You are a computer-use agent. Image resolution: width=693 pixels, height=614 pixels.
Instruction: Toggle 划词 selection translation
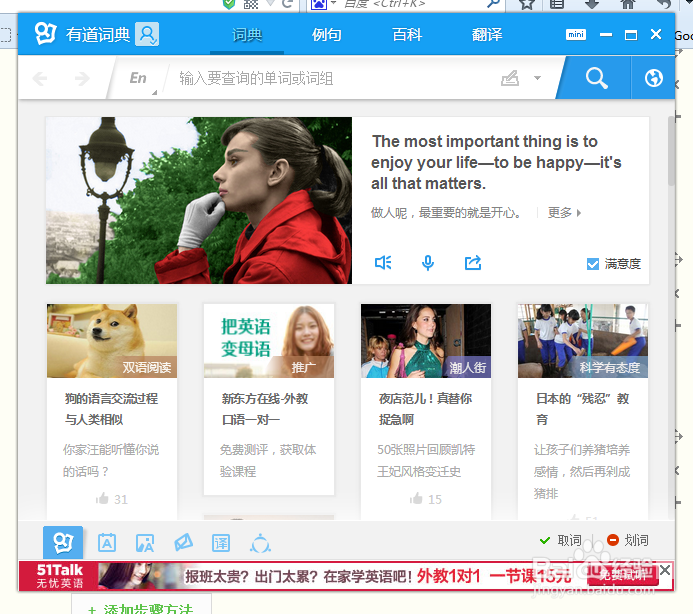(628, 540)
